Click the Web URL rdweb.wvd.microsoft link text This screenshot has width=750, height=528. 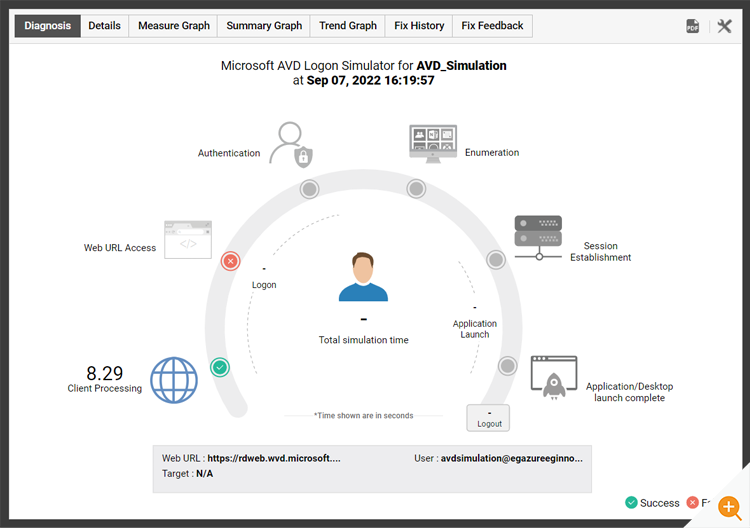(x=274, y=458)
